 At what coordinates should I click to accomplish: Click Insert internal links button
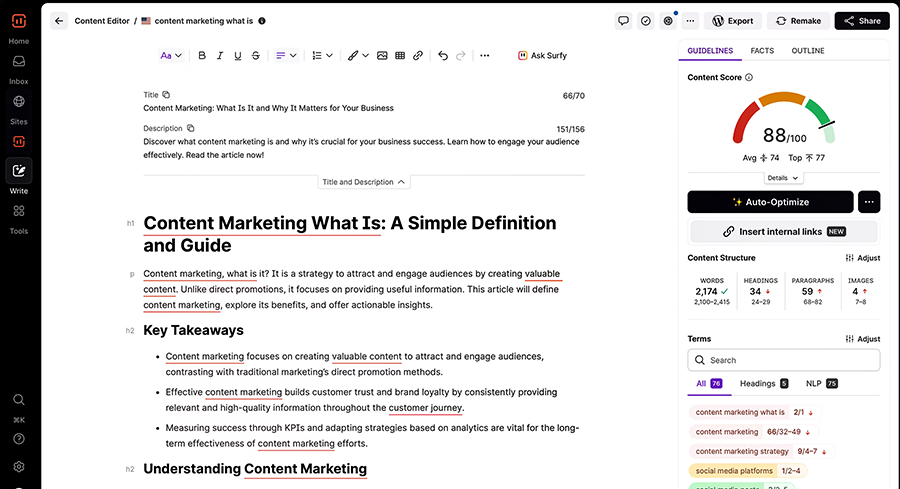(784, 232)
